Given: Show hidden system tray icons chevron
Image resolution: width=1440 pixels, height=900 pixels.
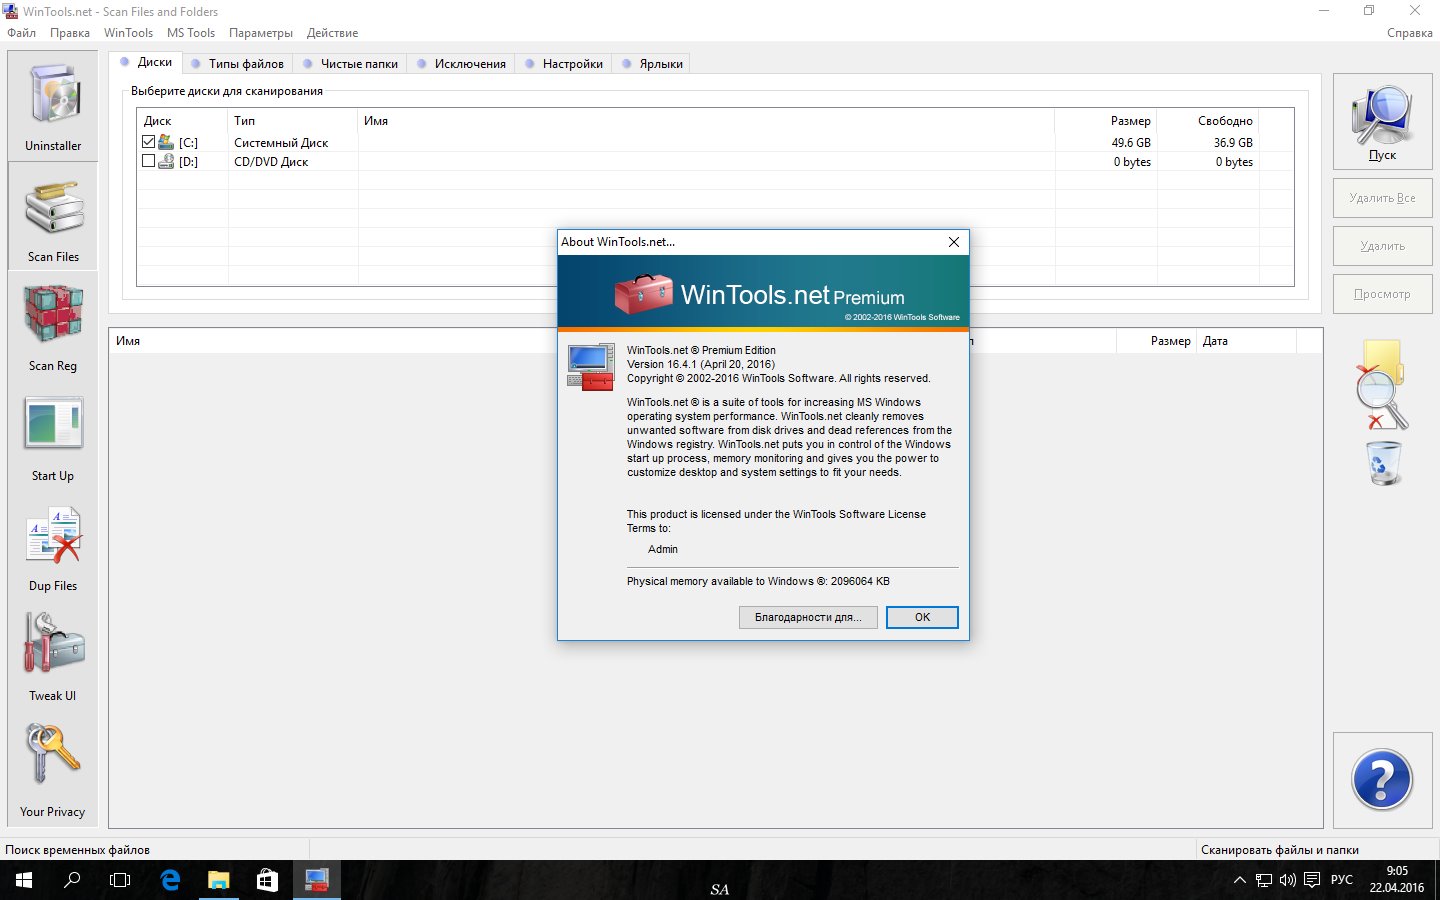Looking at the screenshot, I should coord(1239,880).
